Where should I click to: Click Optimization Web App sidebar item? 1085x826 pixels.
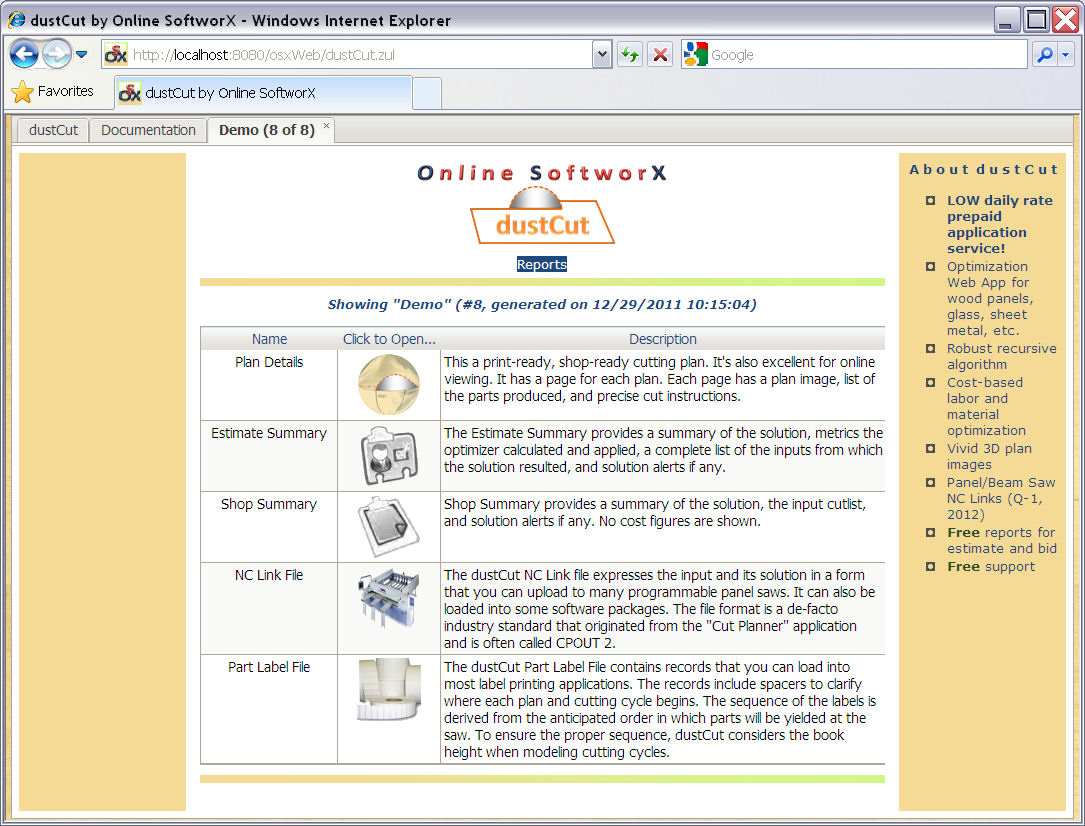[x=990, y=298]
